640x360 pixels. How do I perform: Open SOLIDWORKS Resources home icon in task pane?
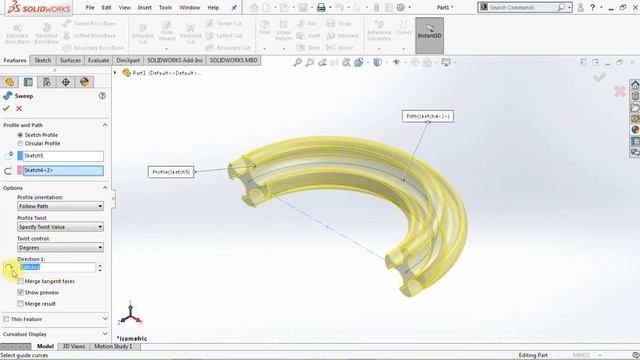pyautogui.click(x=635, y=85)
